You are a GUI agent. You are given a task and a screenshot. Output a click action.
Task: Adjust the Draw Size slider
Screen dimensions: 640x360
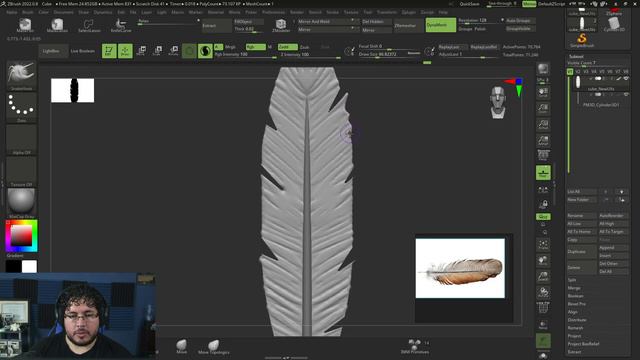click(x=389, y=54)
